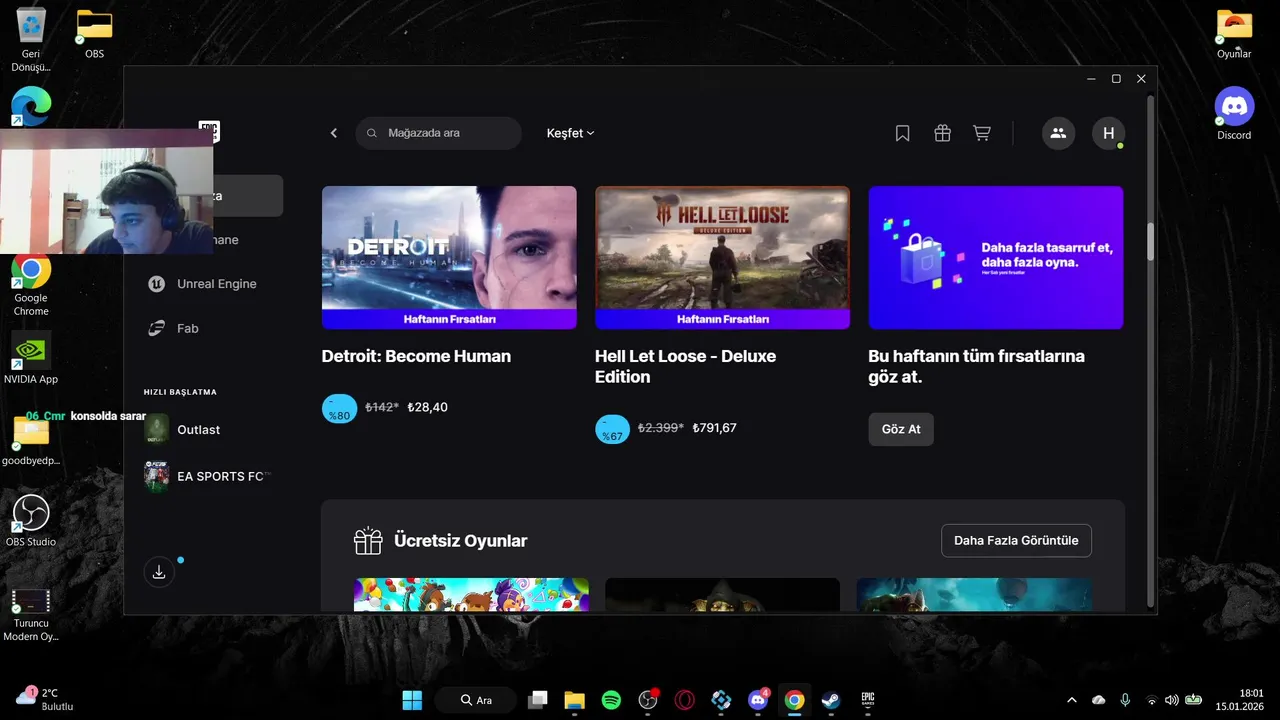Expand the Keşfet dropdown
Image resolution: width=1280 pixels, height=720 pixels.
click(570, 133)
